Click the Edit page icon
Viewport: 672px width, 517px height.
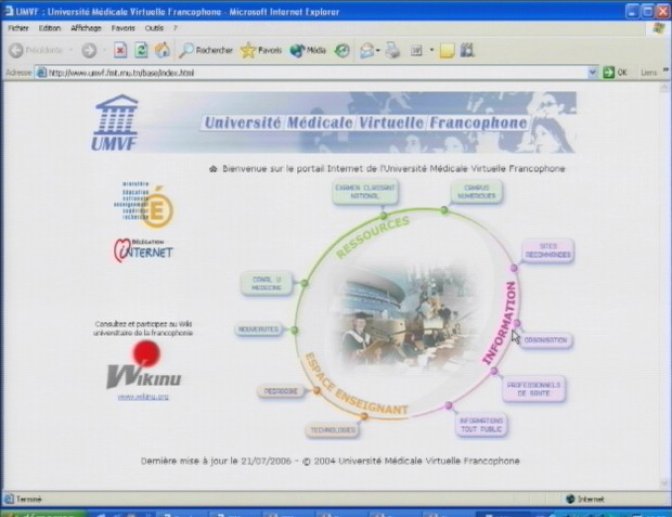[x=417, y=51]
